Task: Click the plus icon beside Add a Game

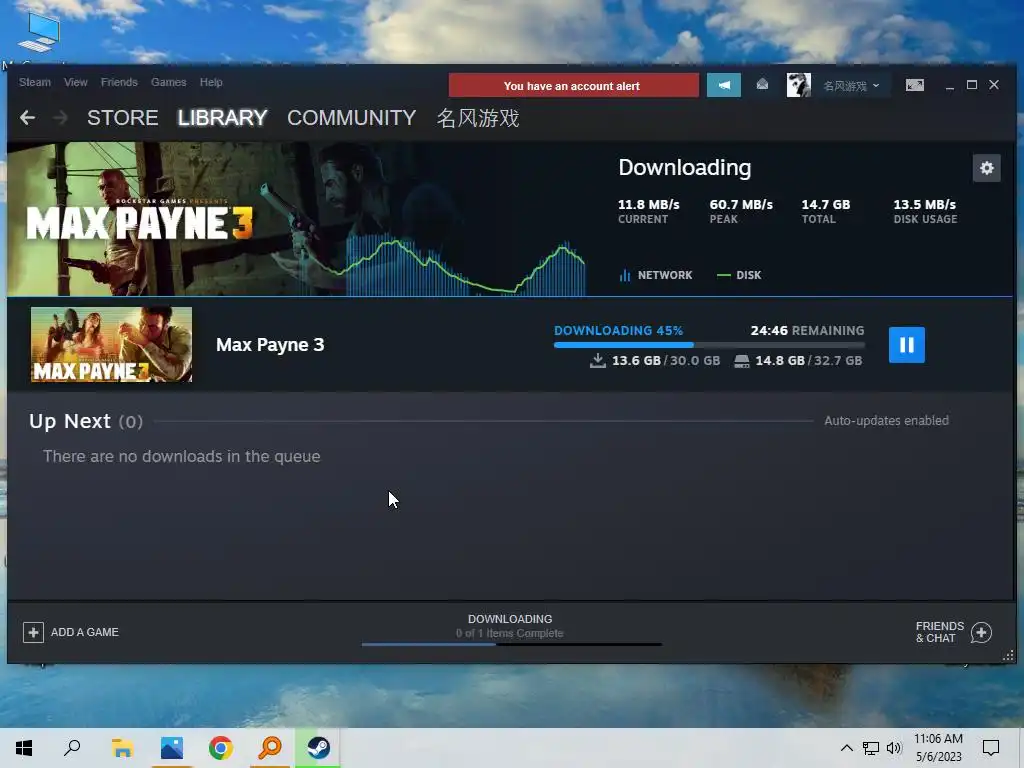Action: point(33,632)
